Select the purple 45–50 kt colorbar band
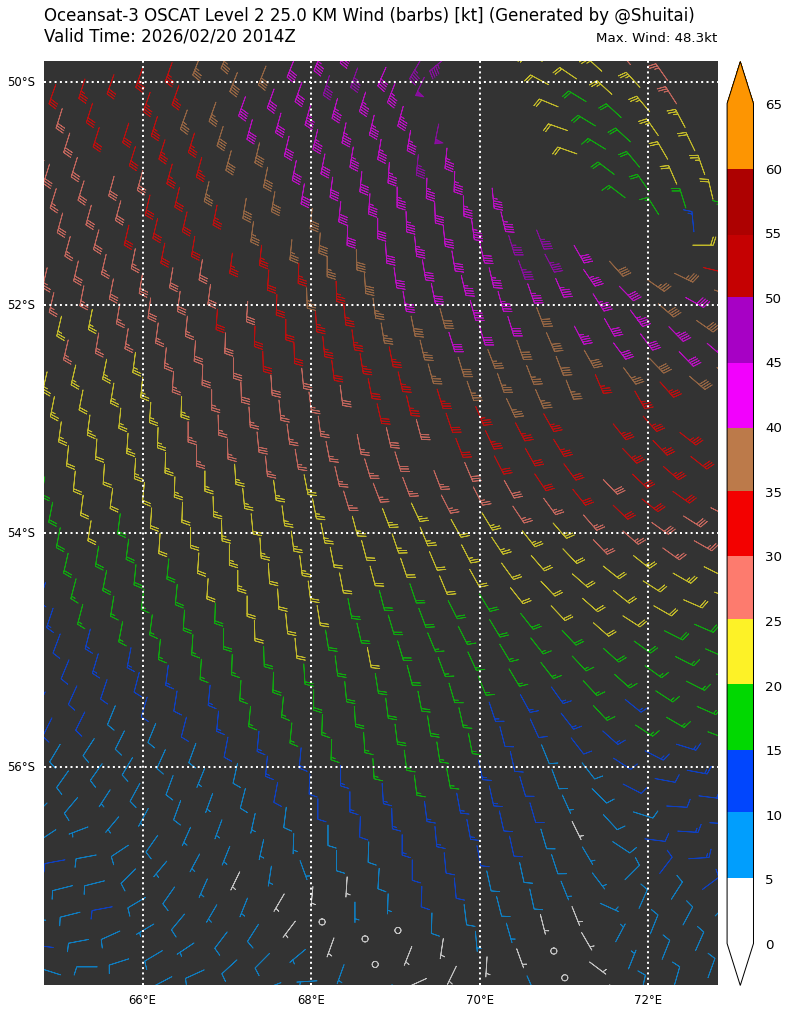 [x=739, y=330]
